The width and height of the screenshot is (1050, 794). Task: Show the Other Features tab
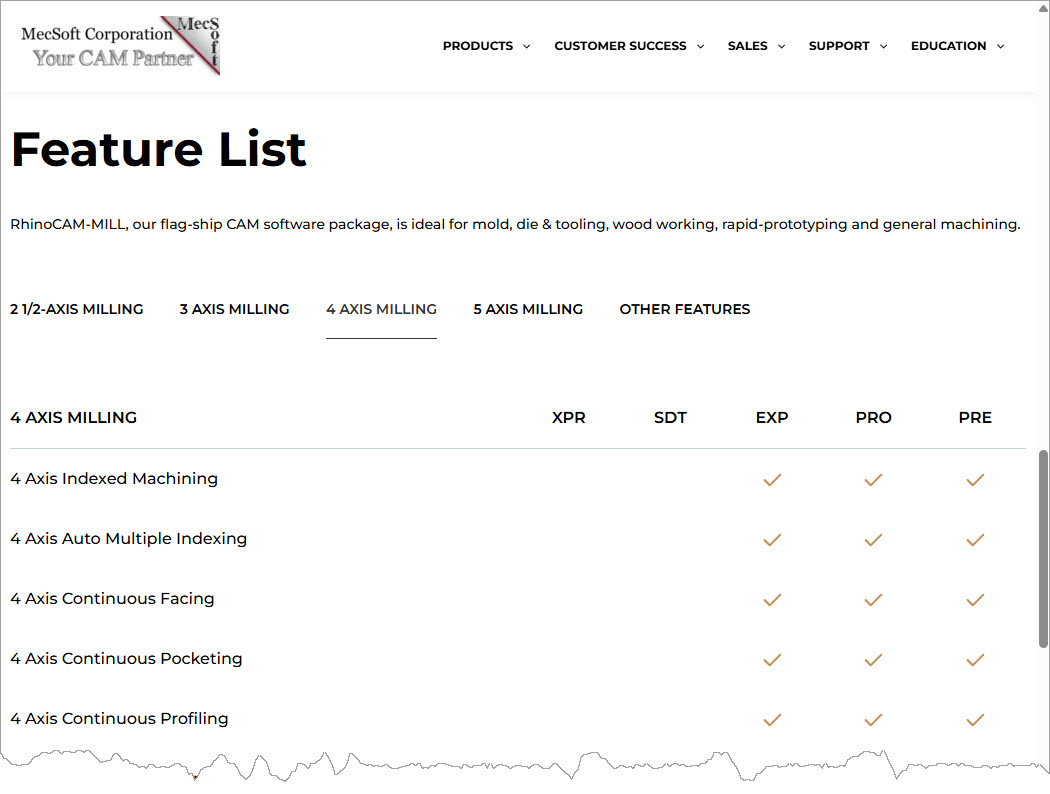pos(684,309)
